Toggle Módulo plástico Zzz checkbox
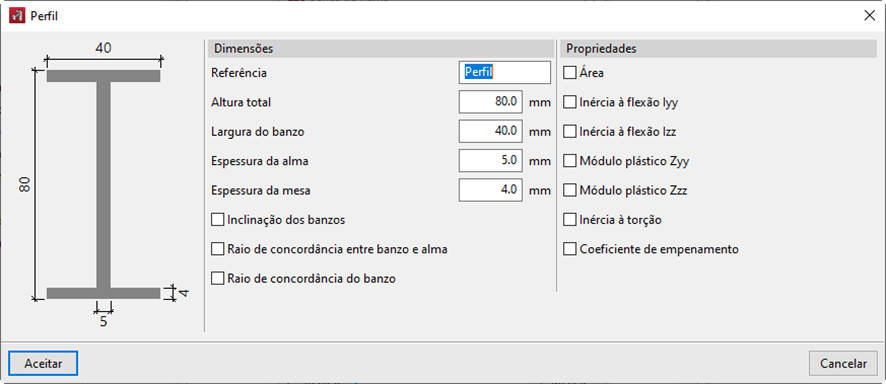 coord(570,190)
